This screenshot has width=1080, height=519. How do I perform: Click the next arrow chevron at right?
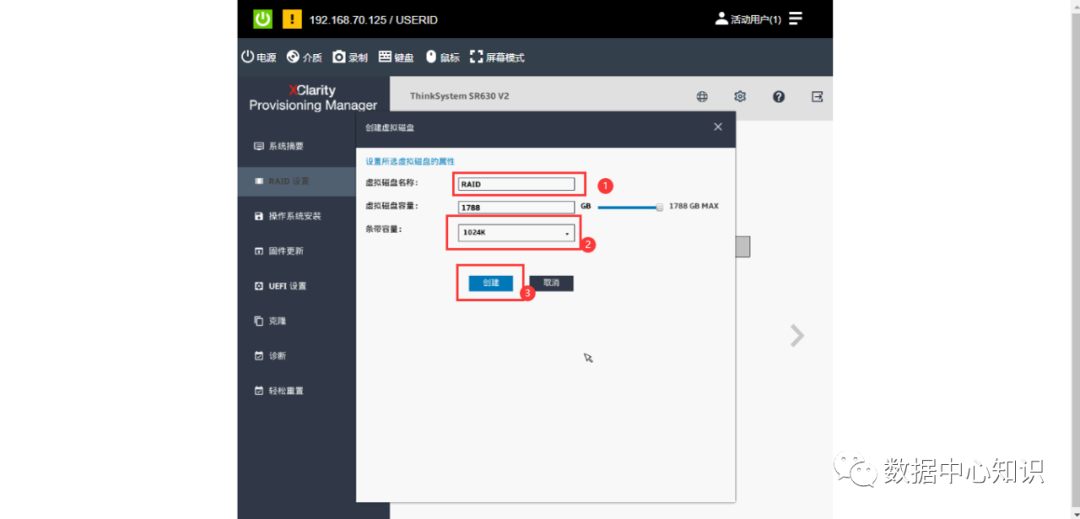coord(797,335)
